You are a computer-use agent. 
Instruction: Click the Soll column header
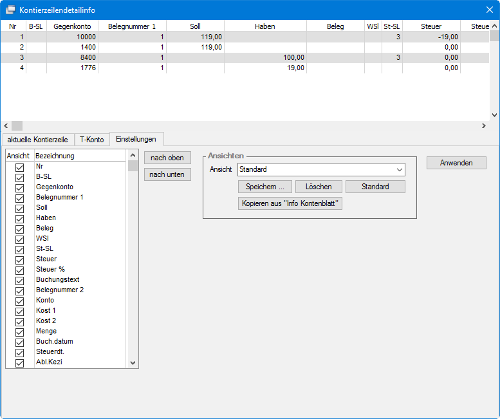(x=195, y=26)
